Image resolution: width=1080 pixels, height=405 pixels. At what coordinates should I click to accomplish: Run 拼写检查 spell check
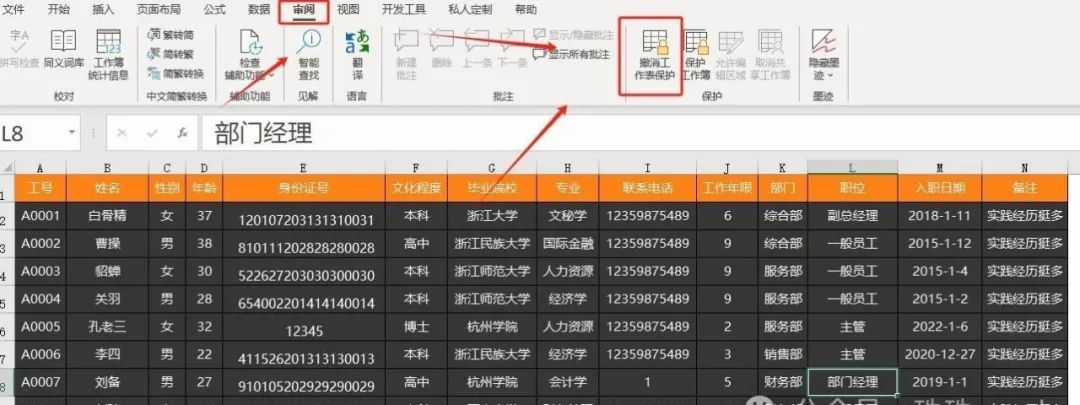19,50
